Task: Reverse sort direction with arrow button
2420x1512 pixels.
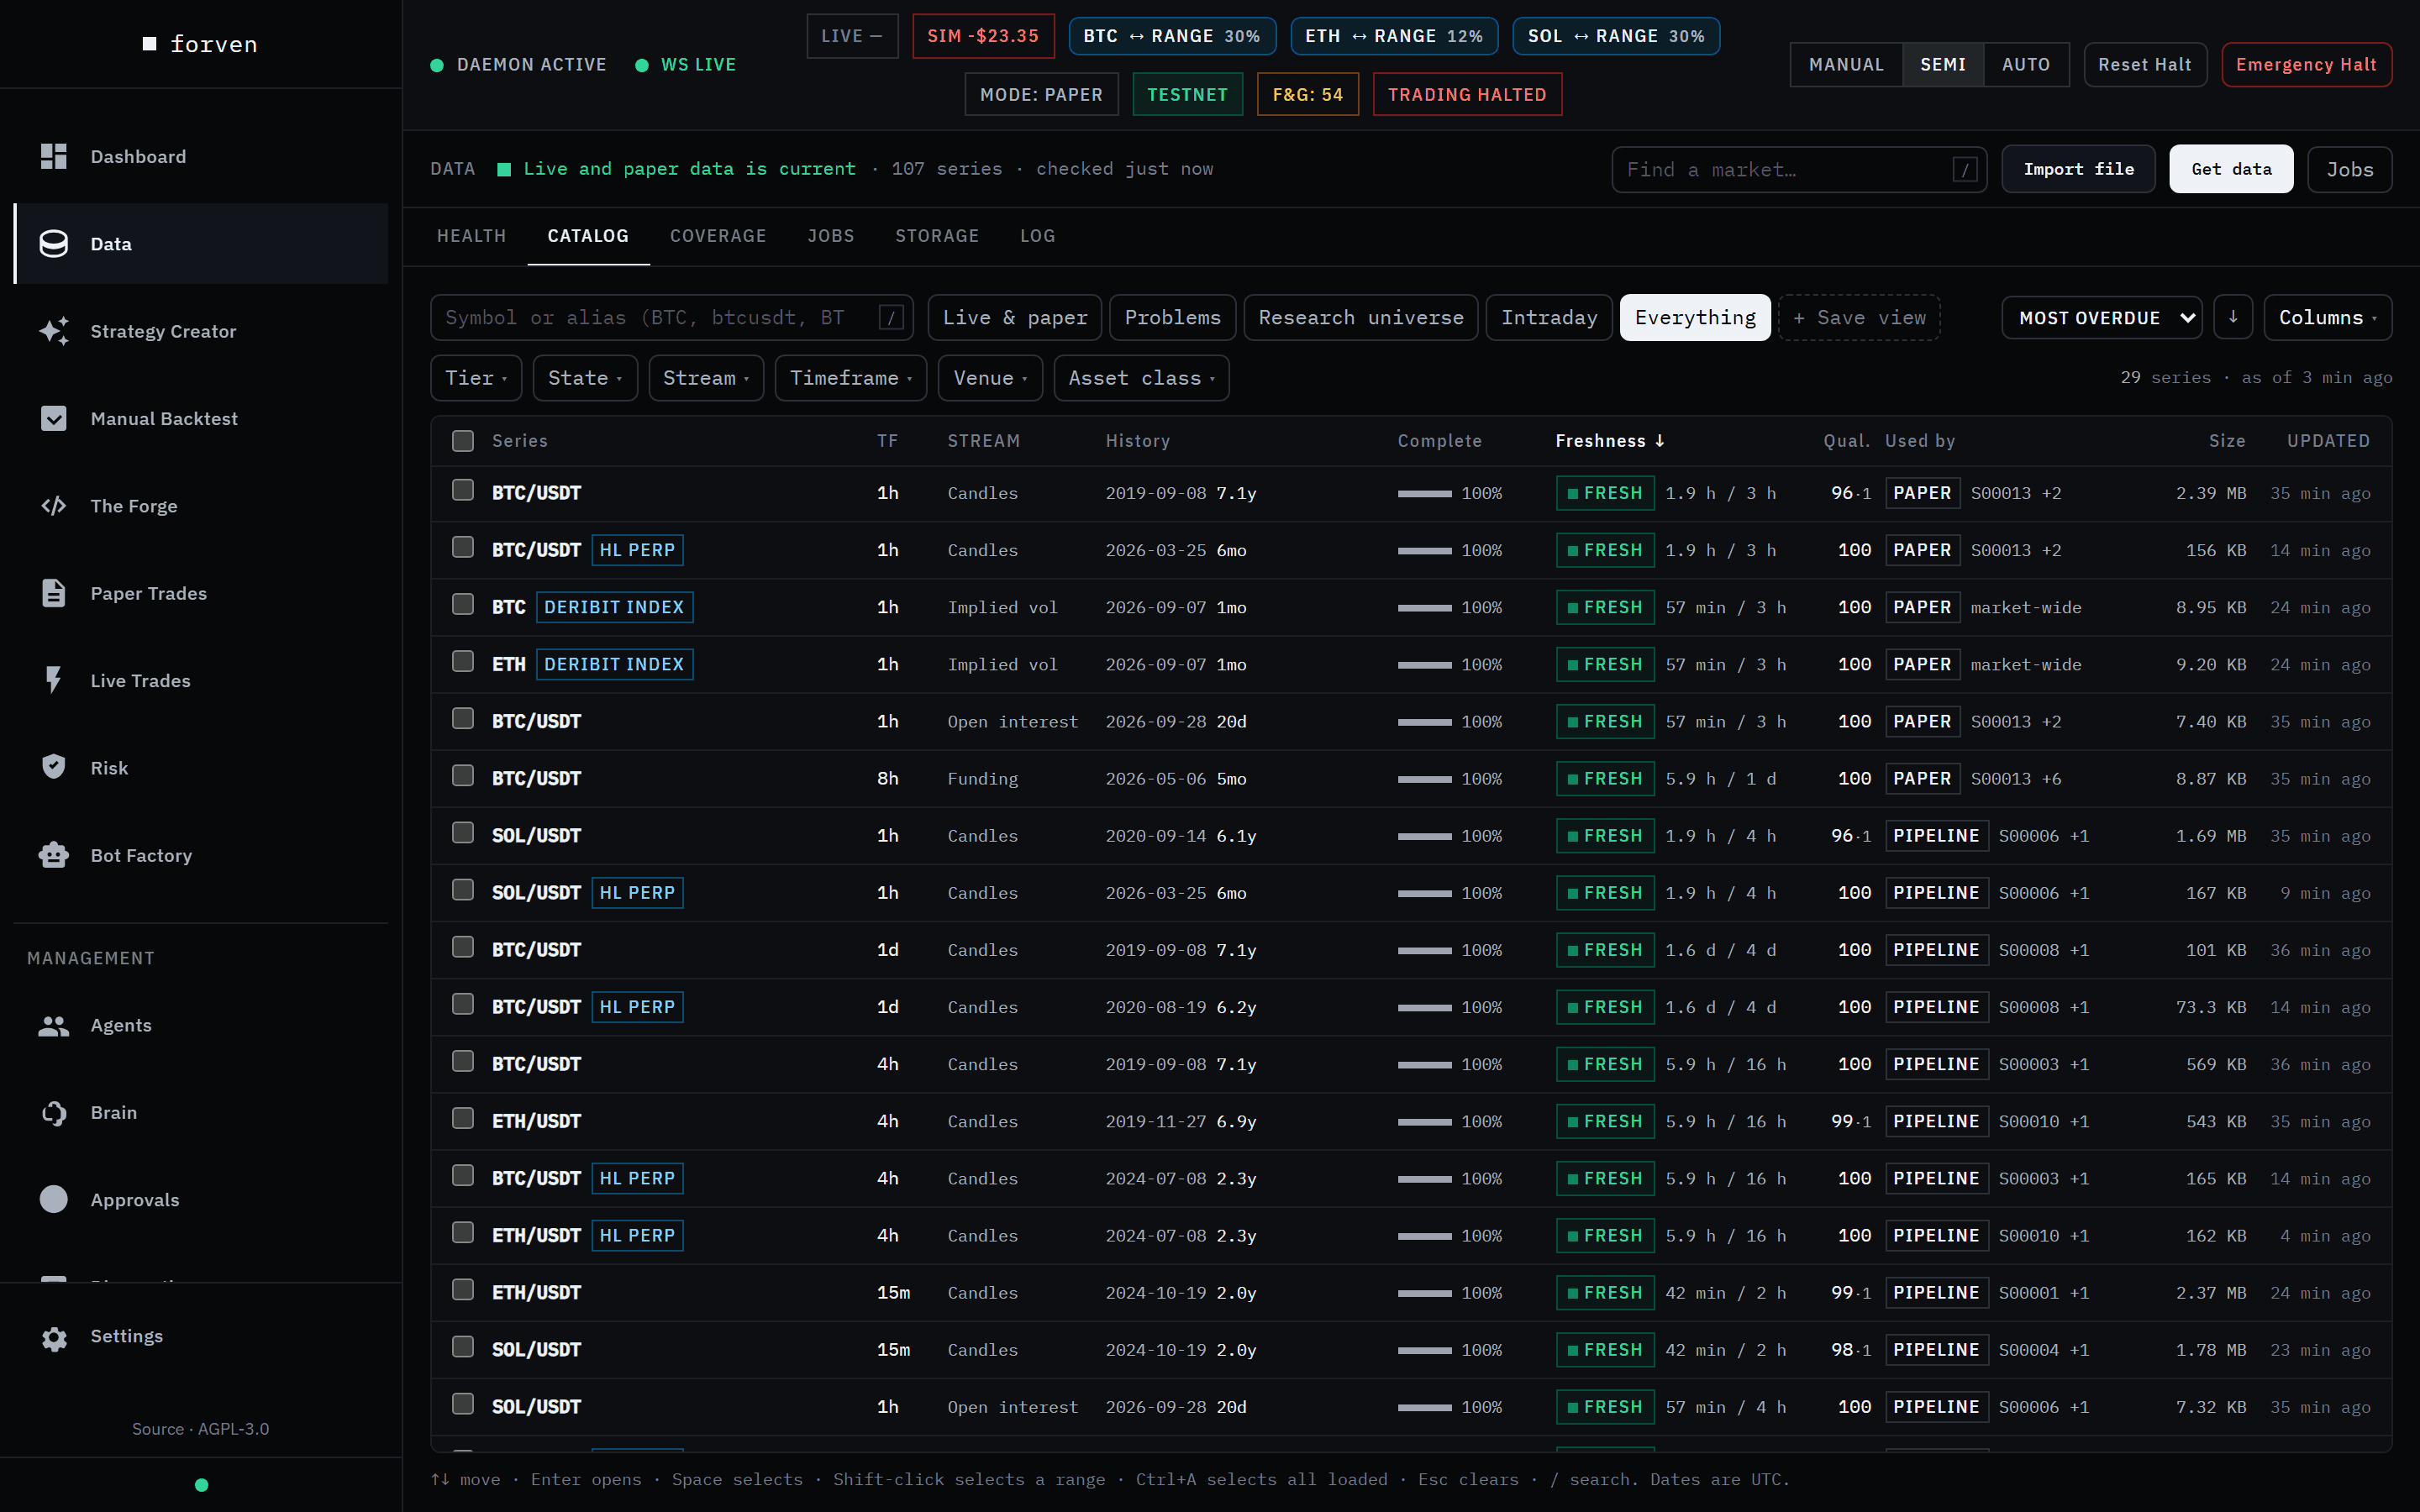Action: [x=2233, y=317]
